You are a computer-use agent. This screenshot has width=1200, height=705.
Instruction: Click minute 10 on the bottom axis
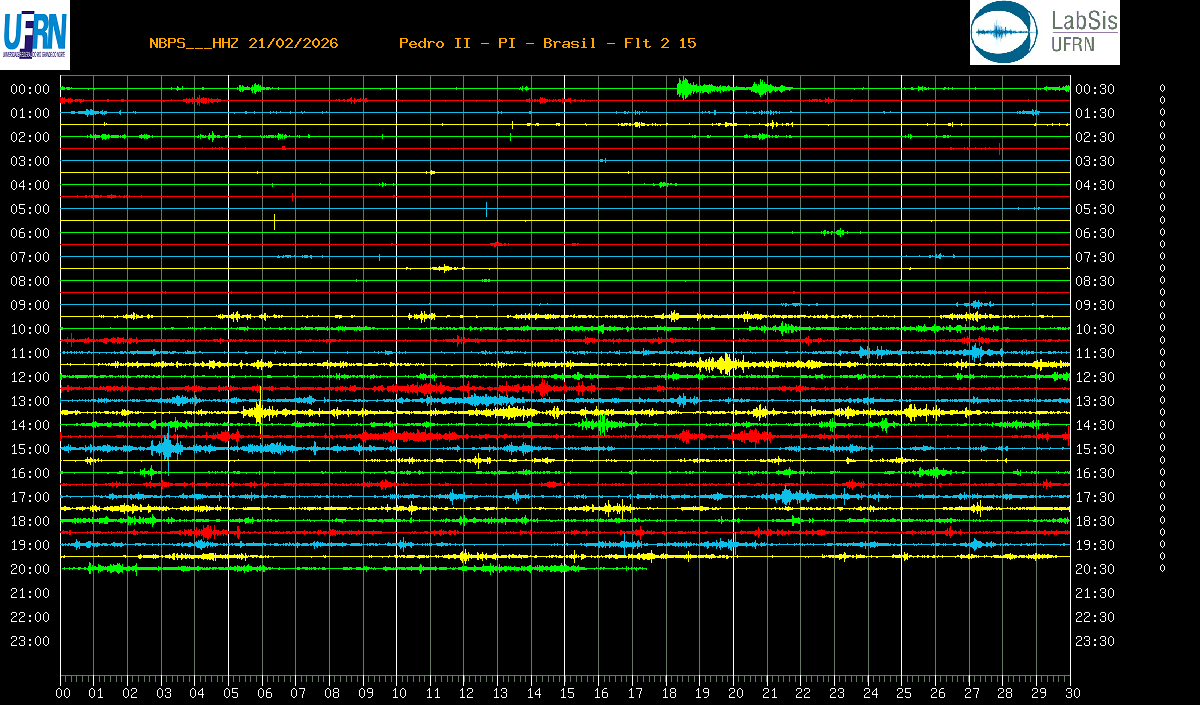pos(398,693)
